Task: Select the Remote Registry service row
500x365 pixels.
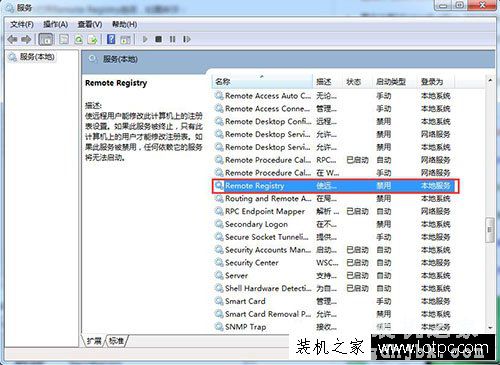Action: pos(335,186)
